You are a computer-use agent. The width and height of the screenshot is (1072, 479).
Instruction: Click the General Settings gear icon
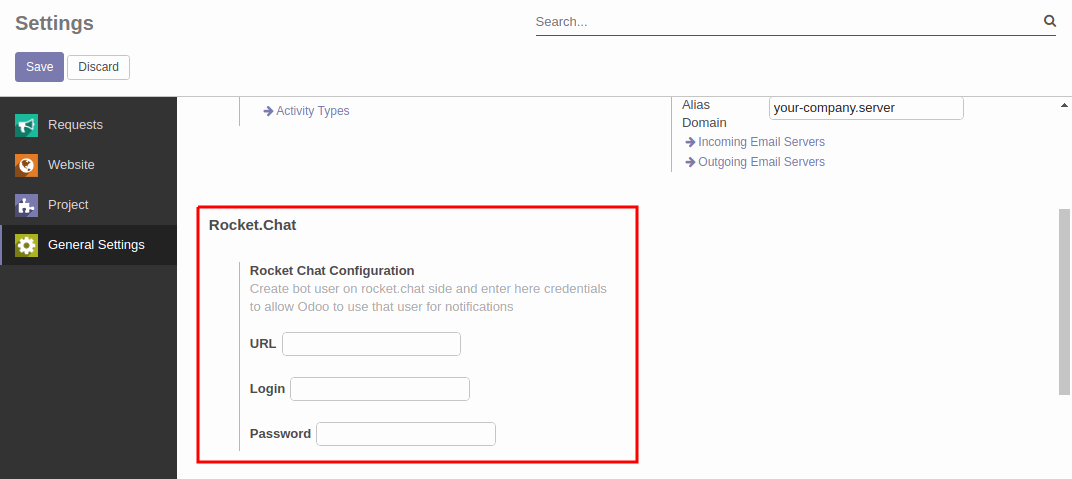pyautogui.click(x=27, y=245)
